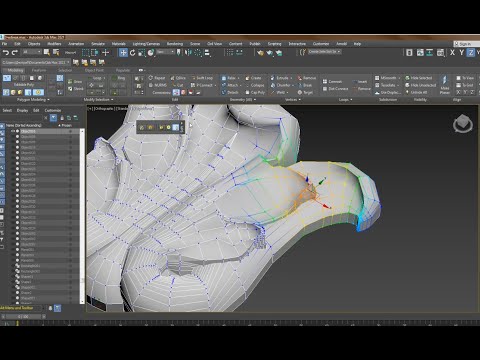The image size is (480, 360).
Task: Select Target weld tool
Action: pos(305,92)
